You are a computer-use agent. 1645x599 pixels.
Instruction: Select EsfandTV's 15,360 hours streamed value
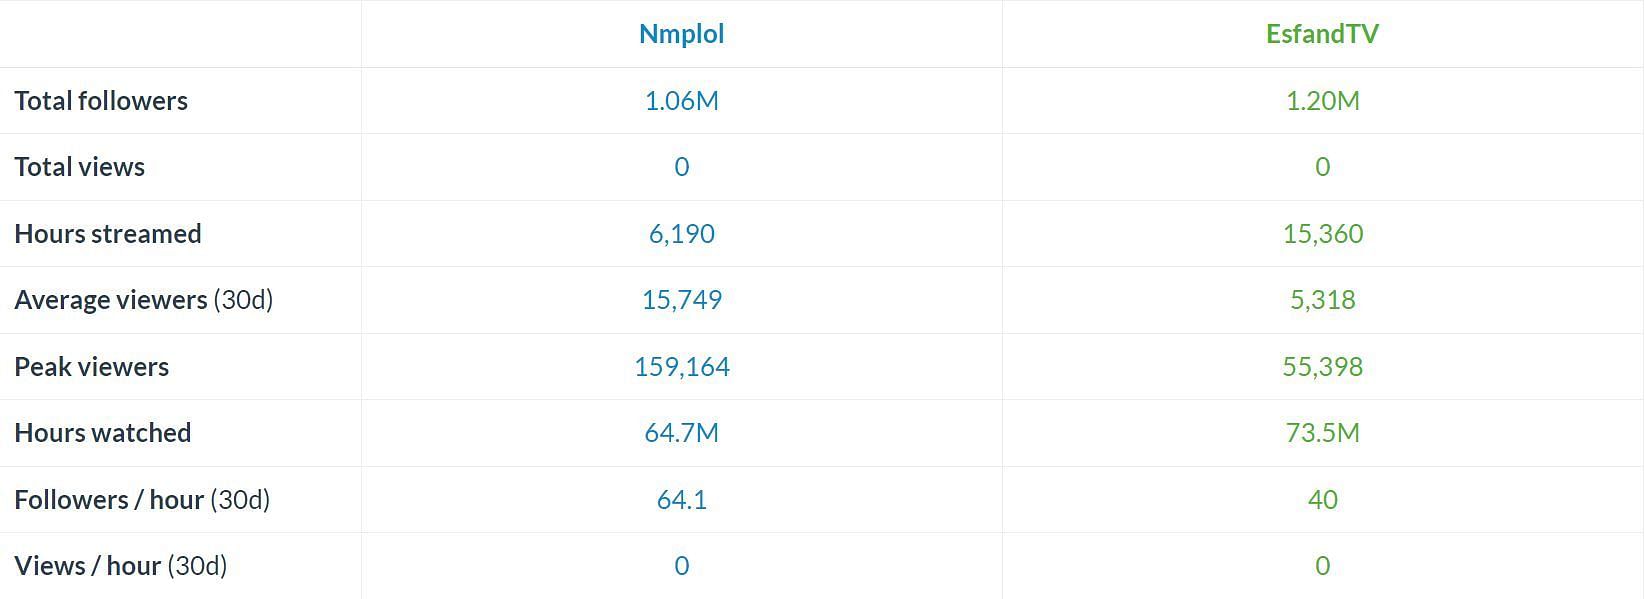point(1322,234)
